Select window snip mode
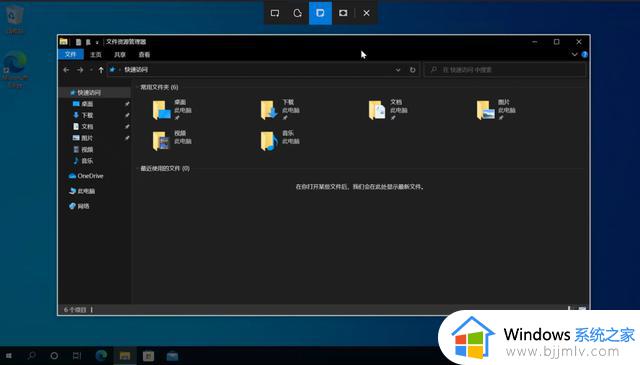640x365 pixels. (x=320, y=13)
